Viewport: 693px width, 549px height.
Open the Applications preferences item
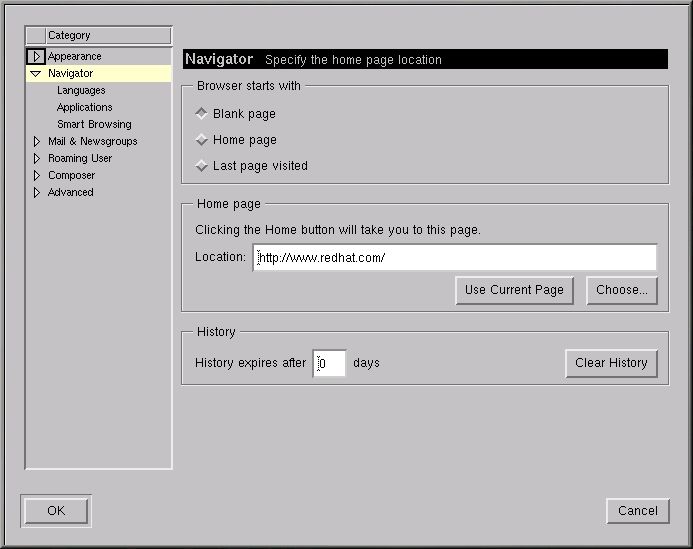85,108
